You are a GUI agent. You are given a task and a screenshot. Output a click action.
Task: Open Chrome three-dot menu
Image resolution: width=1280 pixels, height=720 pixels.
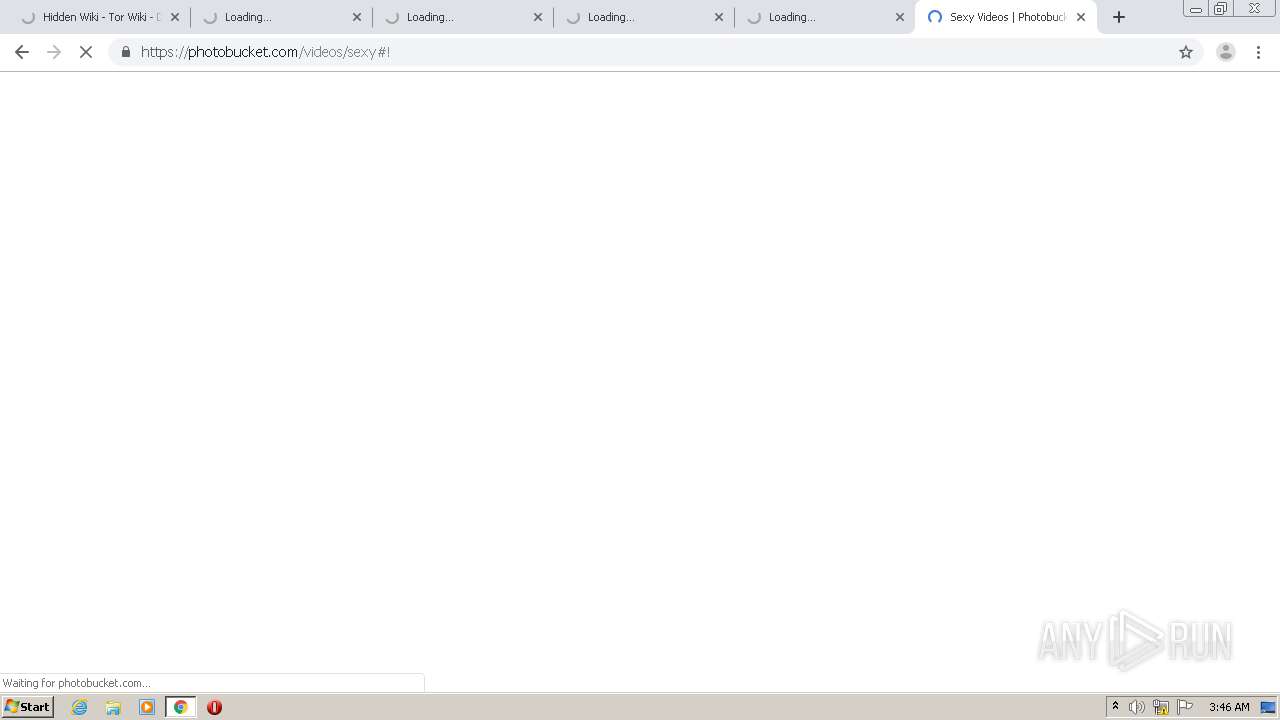click(1259, 52)
